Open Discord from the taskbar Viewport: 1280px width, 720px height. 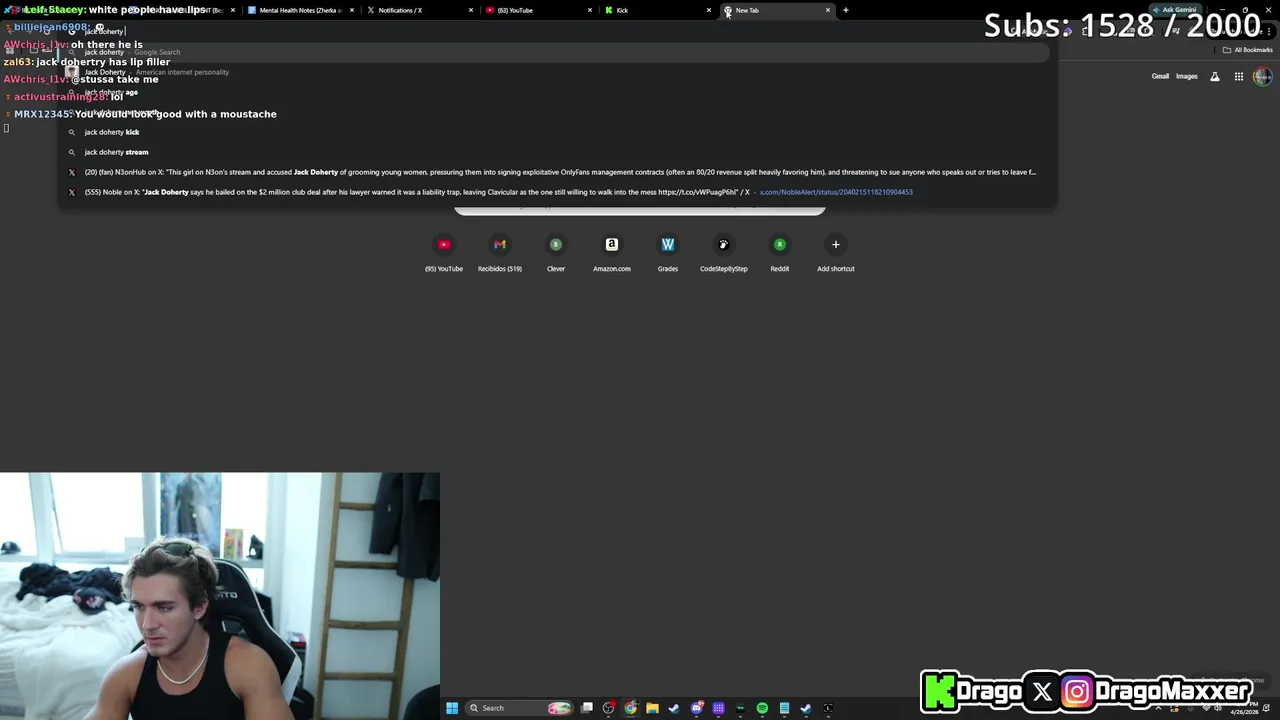point(697,708)
